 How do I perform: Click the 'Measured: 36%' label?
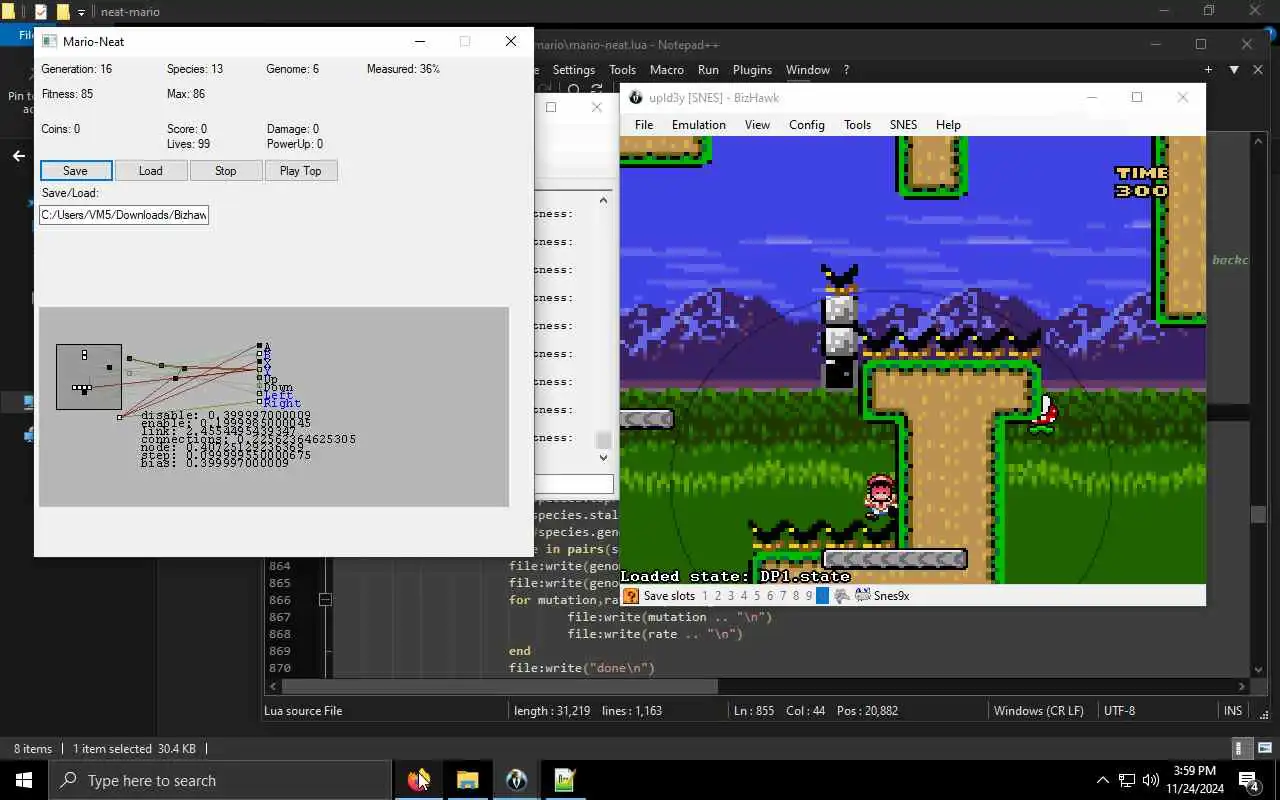pyautogui.click(x=403, y=69)
